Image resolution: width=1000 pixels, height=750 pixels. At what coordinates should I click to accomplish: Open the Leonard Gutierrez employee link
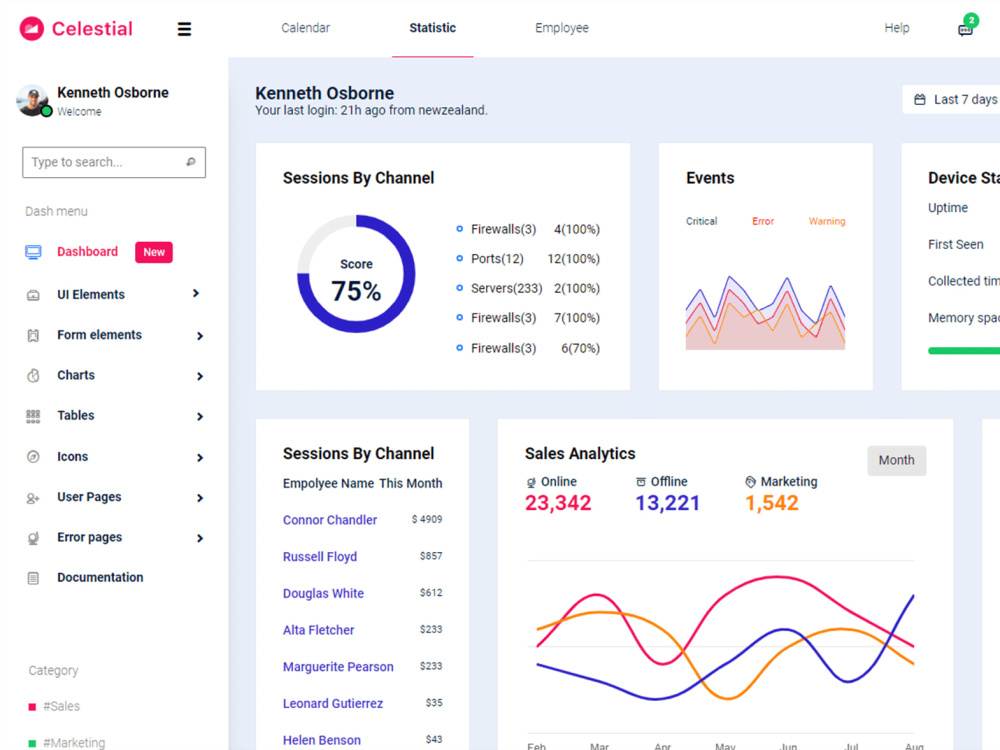[x=333, y=703]
